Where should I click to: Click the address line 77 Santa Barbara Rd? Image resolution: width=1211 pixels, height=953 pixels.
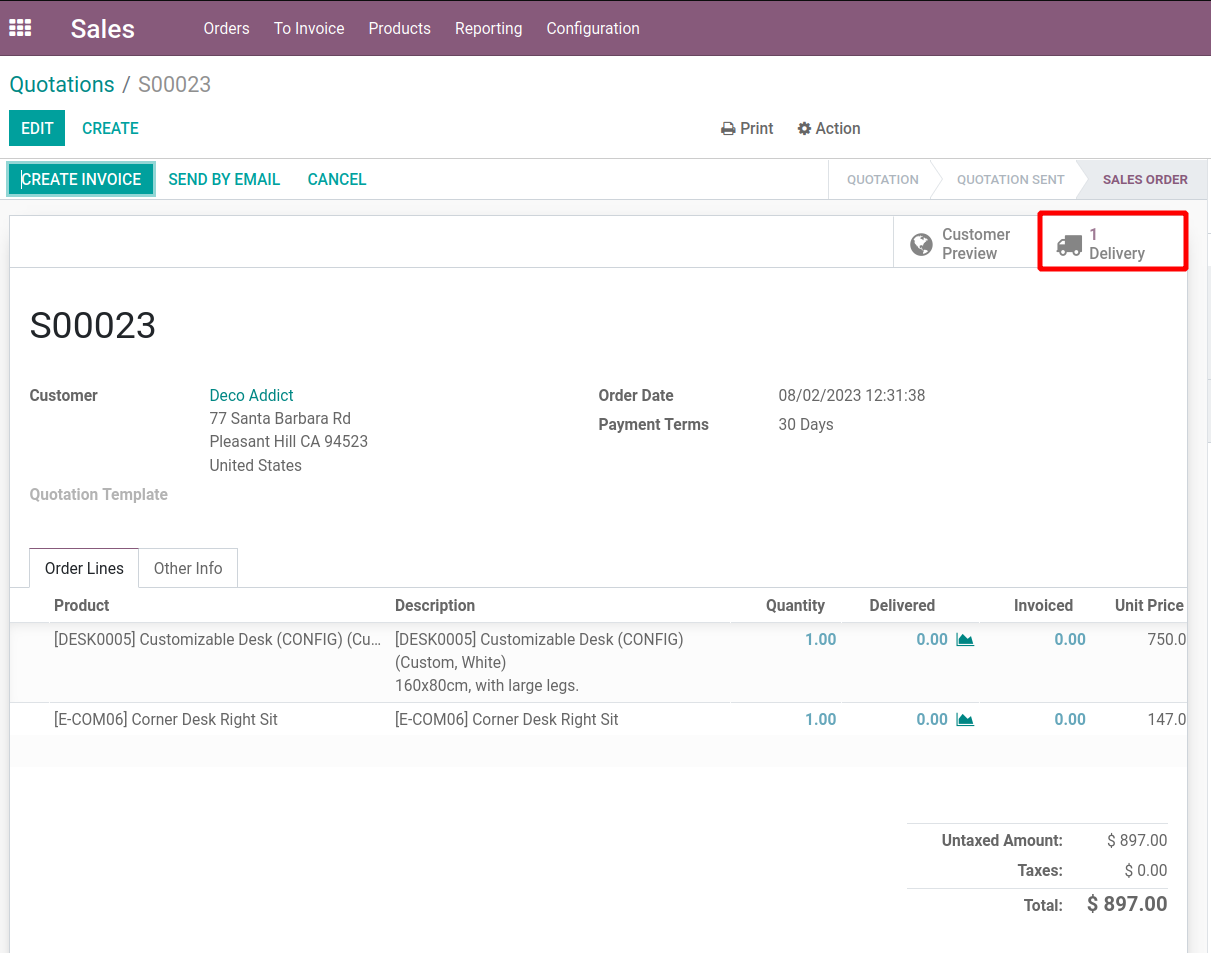(x=280, y=418)
